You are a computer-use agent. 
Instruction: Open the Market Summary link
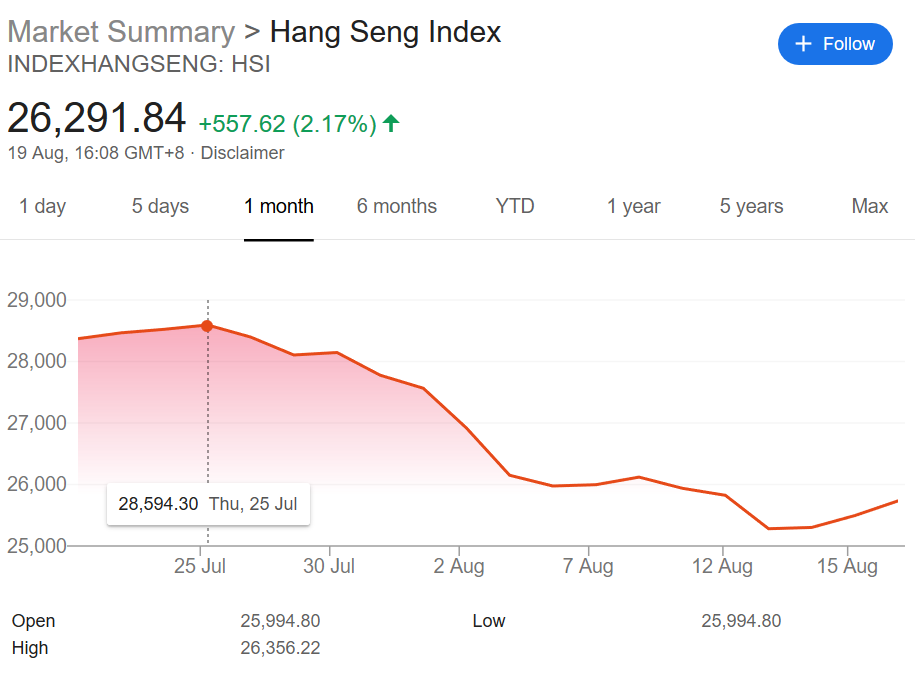click(x=120, y=32)
